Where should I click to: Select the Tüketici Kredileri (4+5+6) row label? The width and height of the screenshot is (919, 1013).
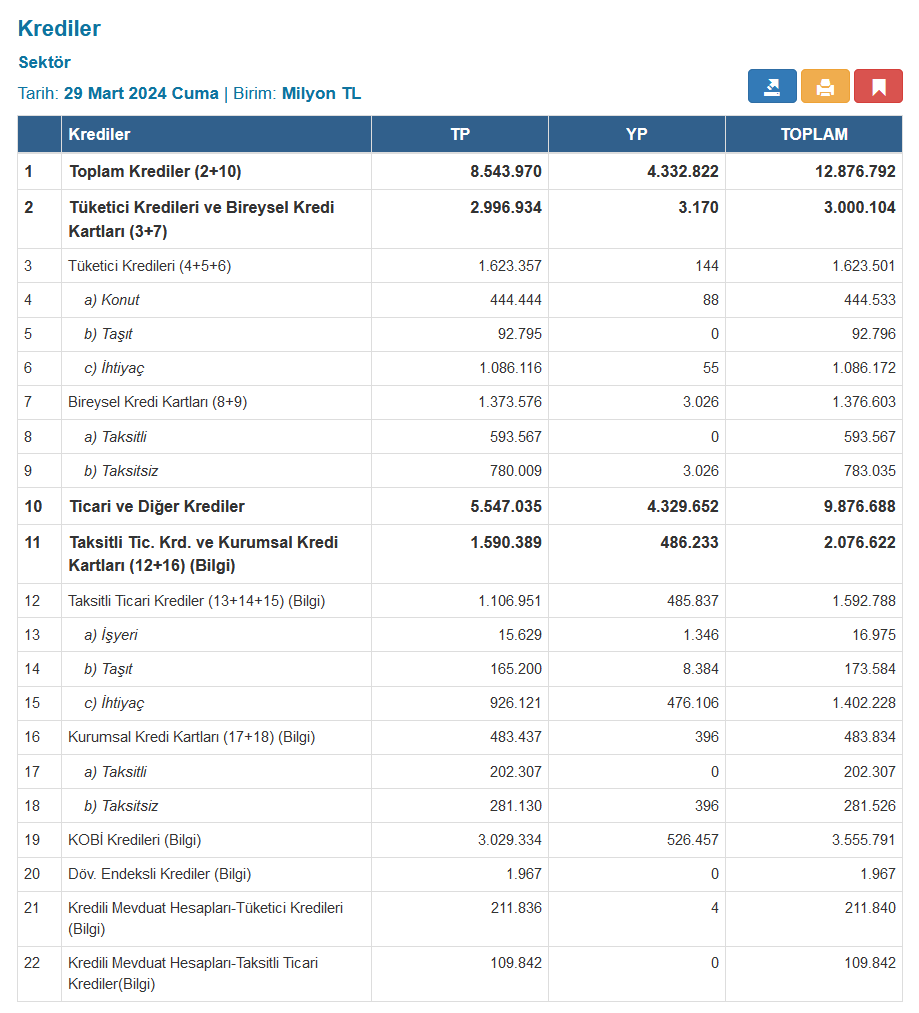coord(149,266)
